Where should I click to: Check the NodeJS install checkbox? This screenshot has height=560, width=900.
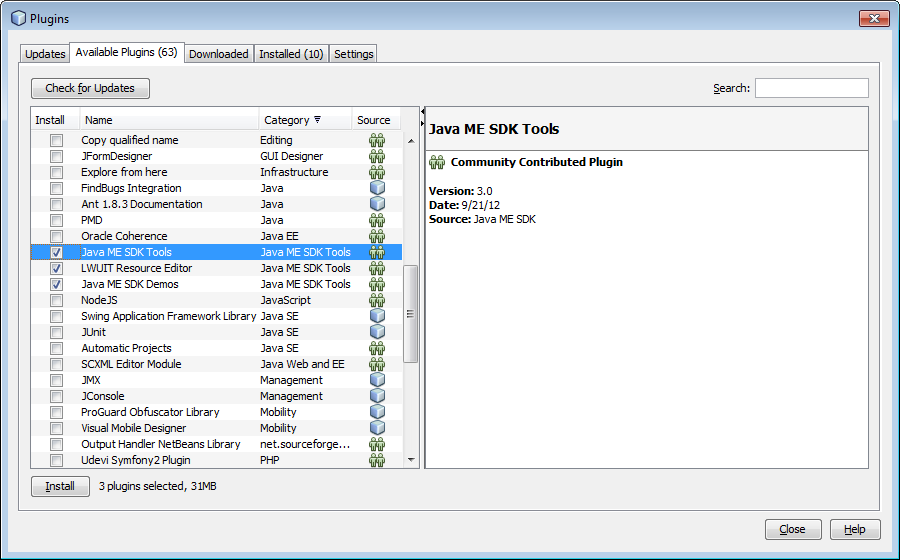point(56,301)
